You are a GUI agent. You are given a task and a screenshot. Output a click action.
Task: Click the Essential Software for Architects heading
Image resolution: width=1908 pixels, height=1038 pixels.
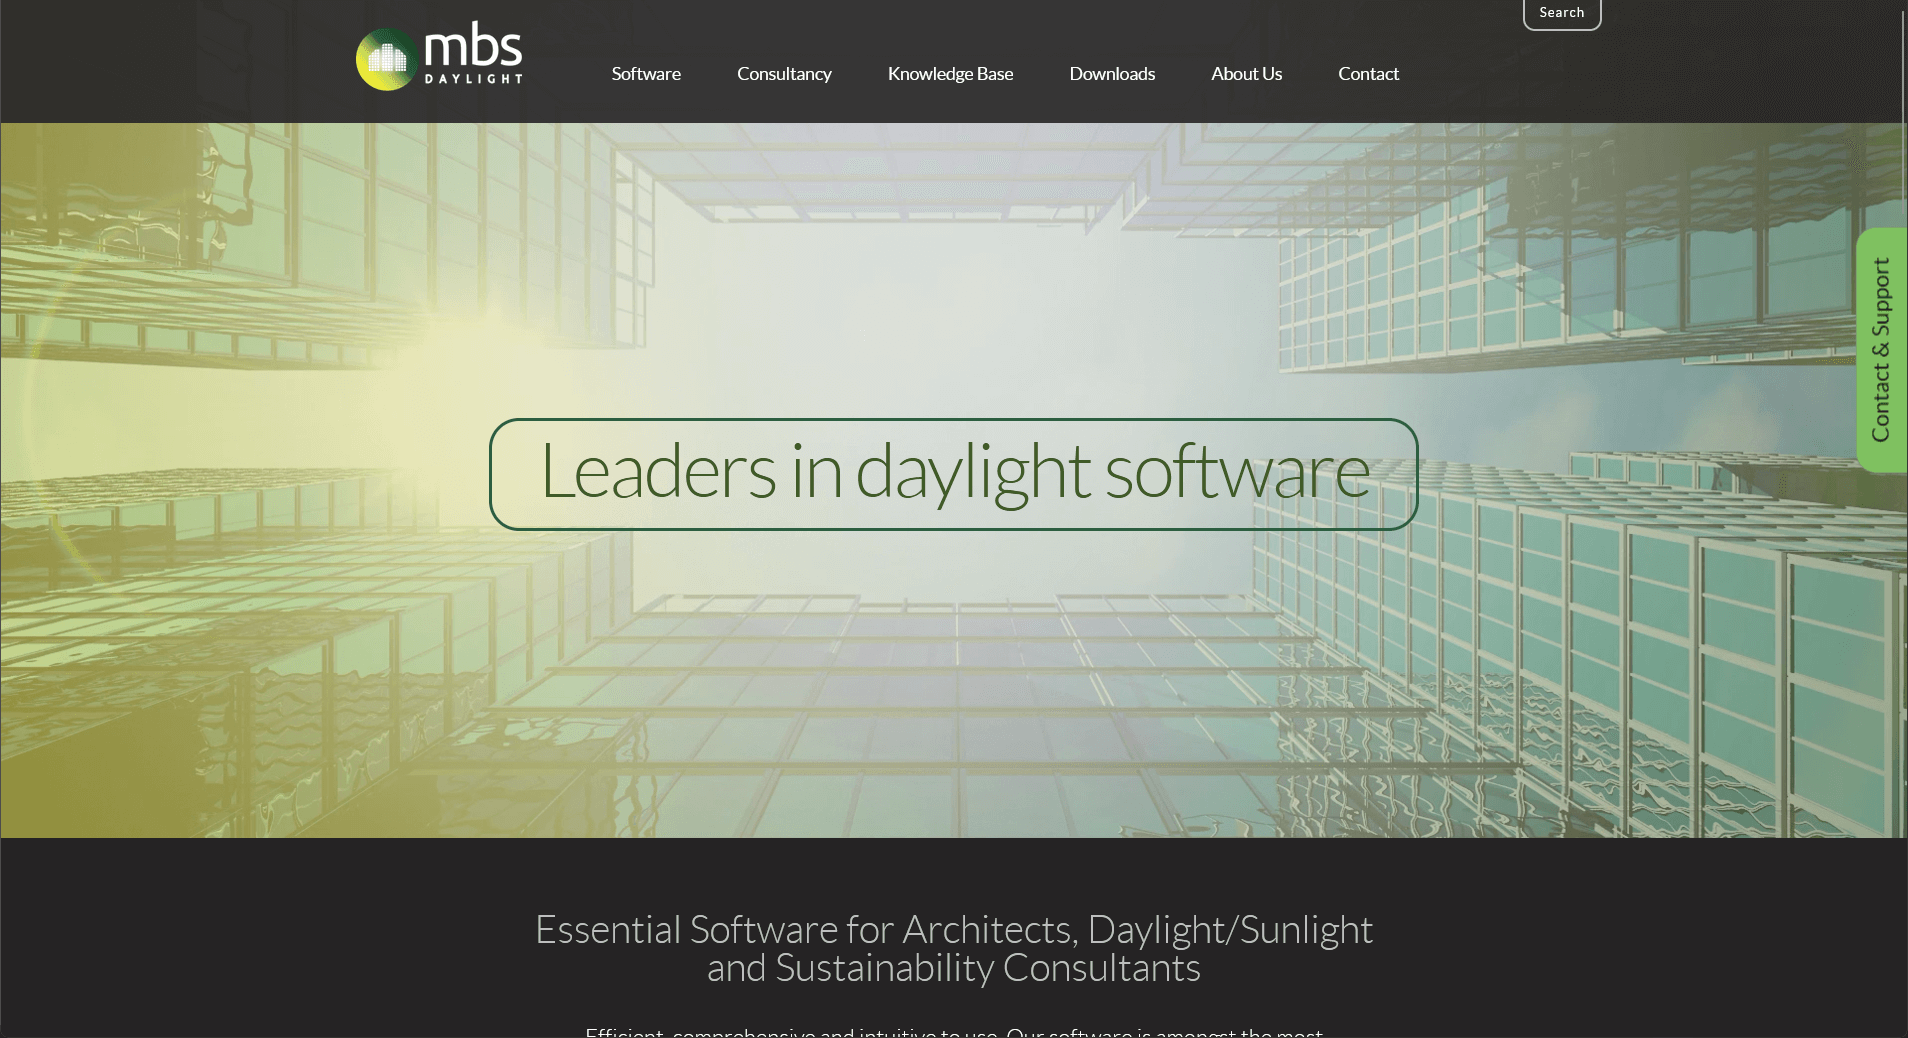click(954, 948)
